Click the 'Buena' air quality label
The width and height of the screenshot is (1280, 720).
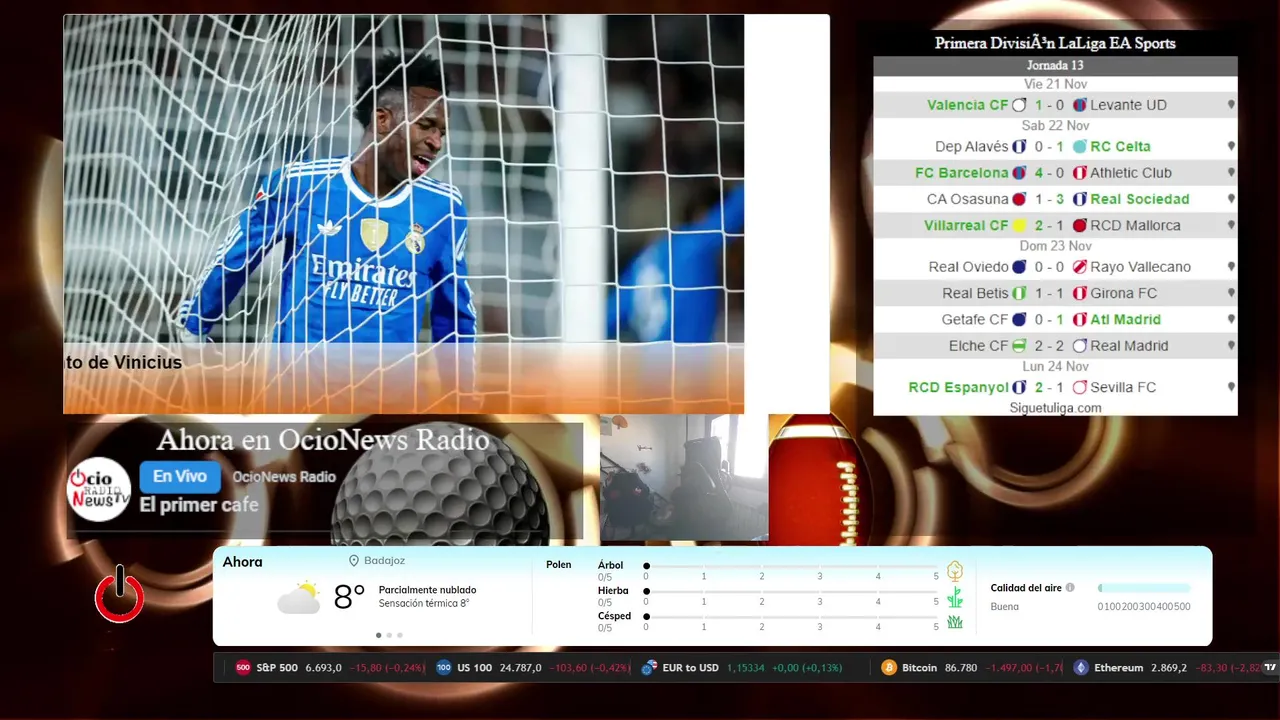(1004, 607)
